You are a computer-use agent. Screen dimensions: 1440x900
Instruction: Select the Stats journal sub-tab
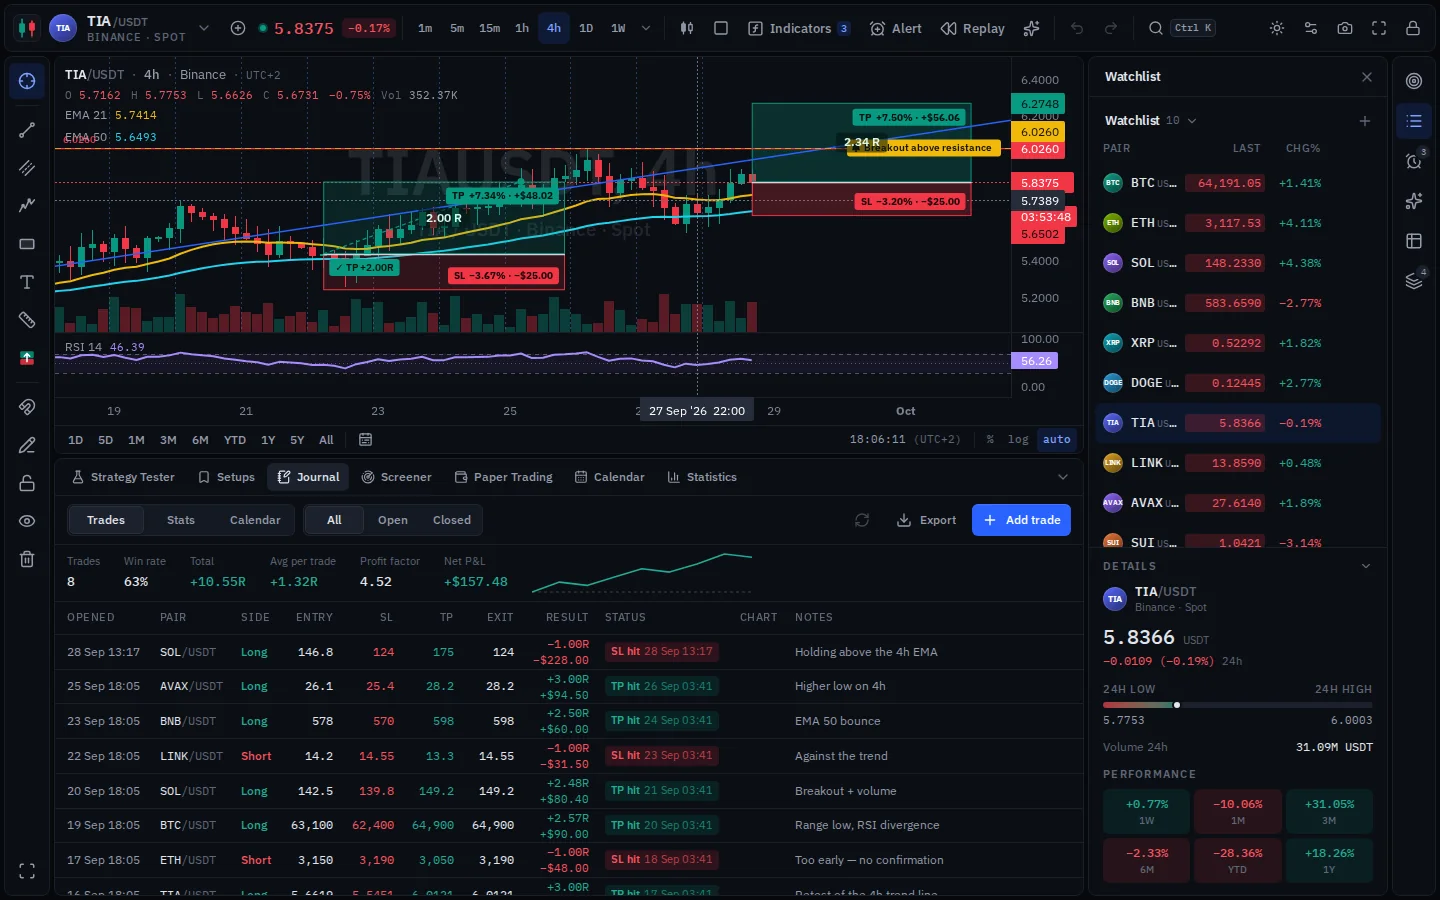pyautogui.click(x=181, y=520)
